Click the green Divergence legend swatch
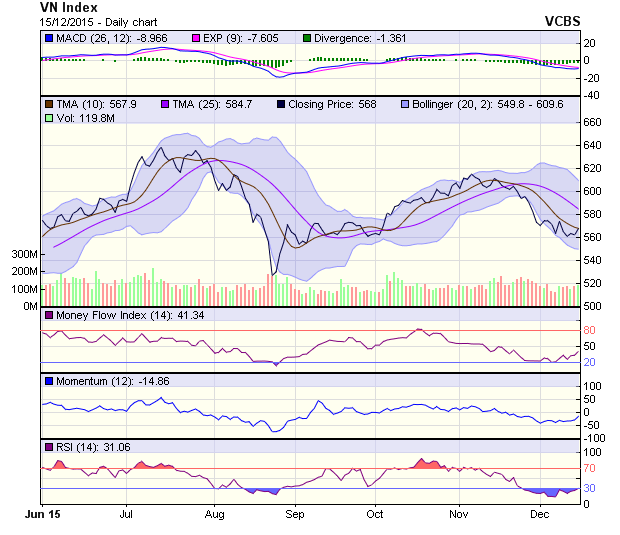Image resolution: width=620 pixels, height=535 pixels. click(x=307, y=38)
